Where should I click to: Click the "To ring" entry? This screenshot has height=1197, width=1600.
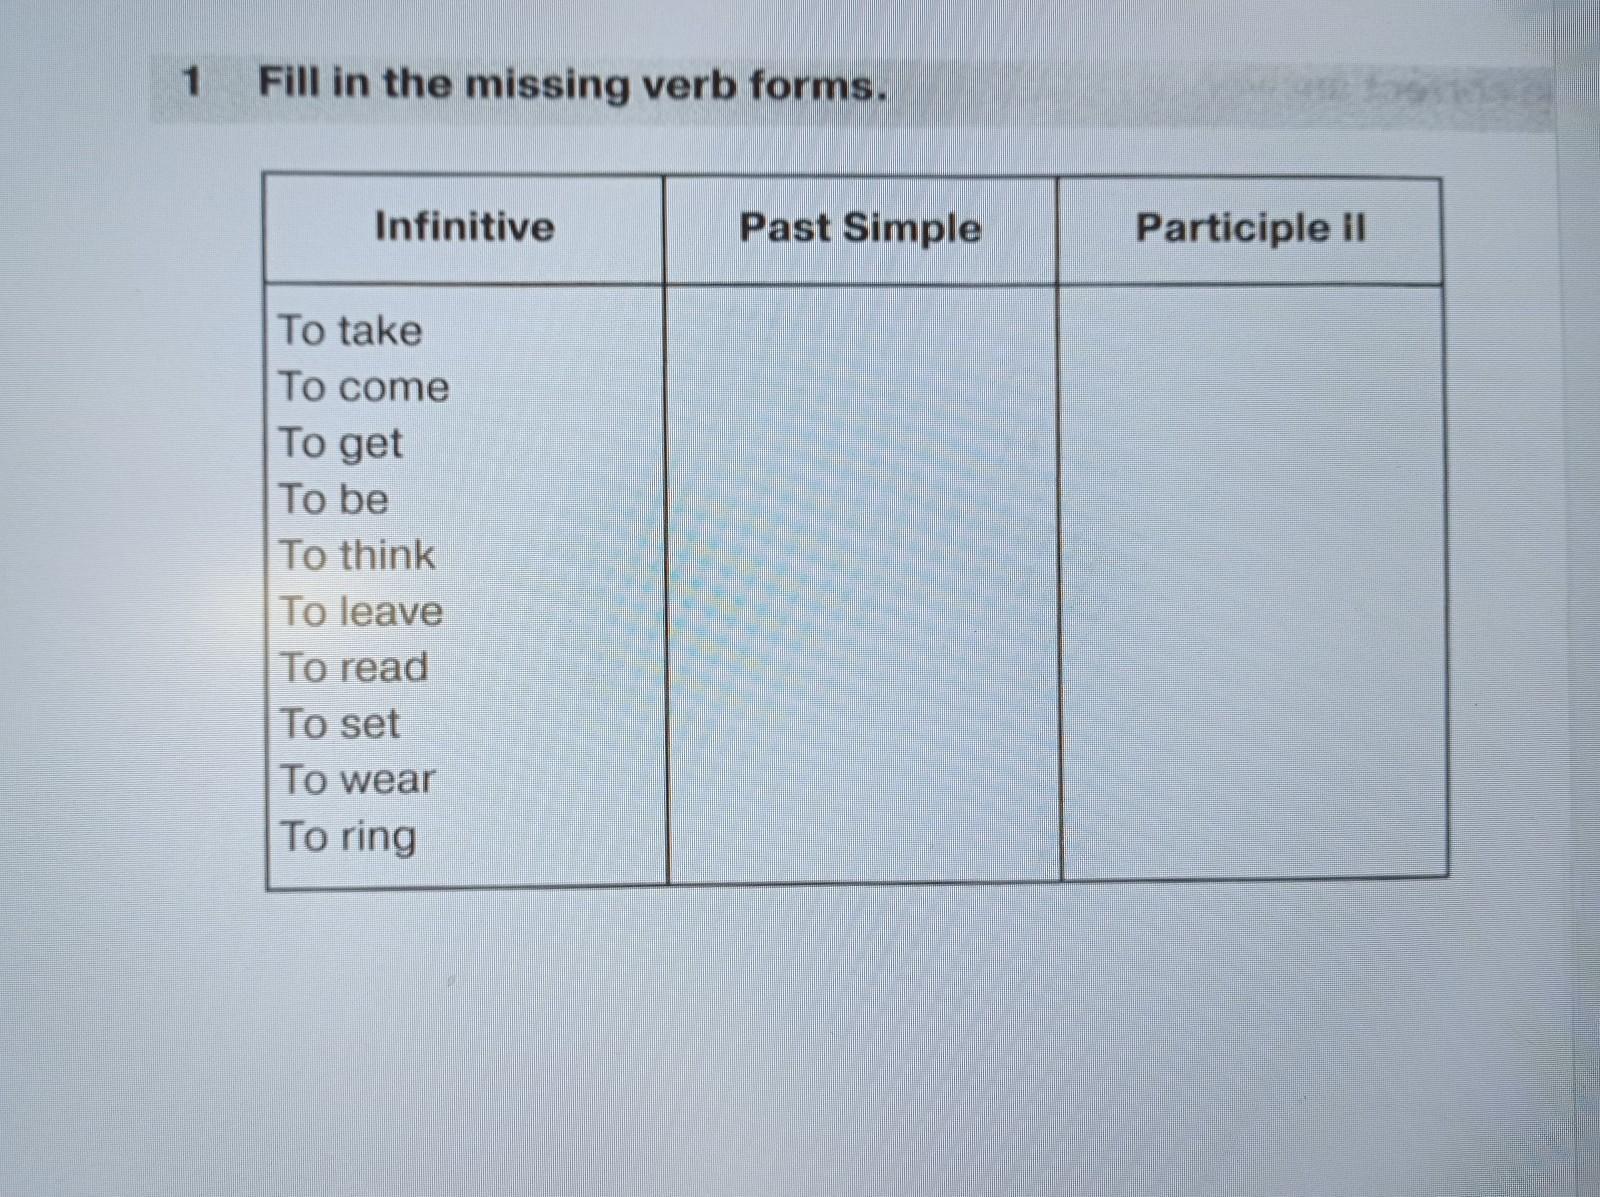[348, 836]
